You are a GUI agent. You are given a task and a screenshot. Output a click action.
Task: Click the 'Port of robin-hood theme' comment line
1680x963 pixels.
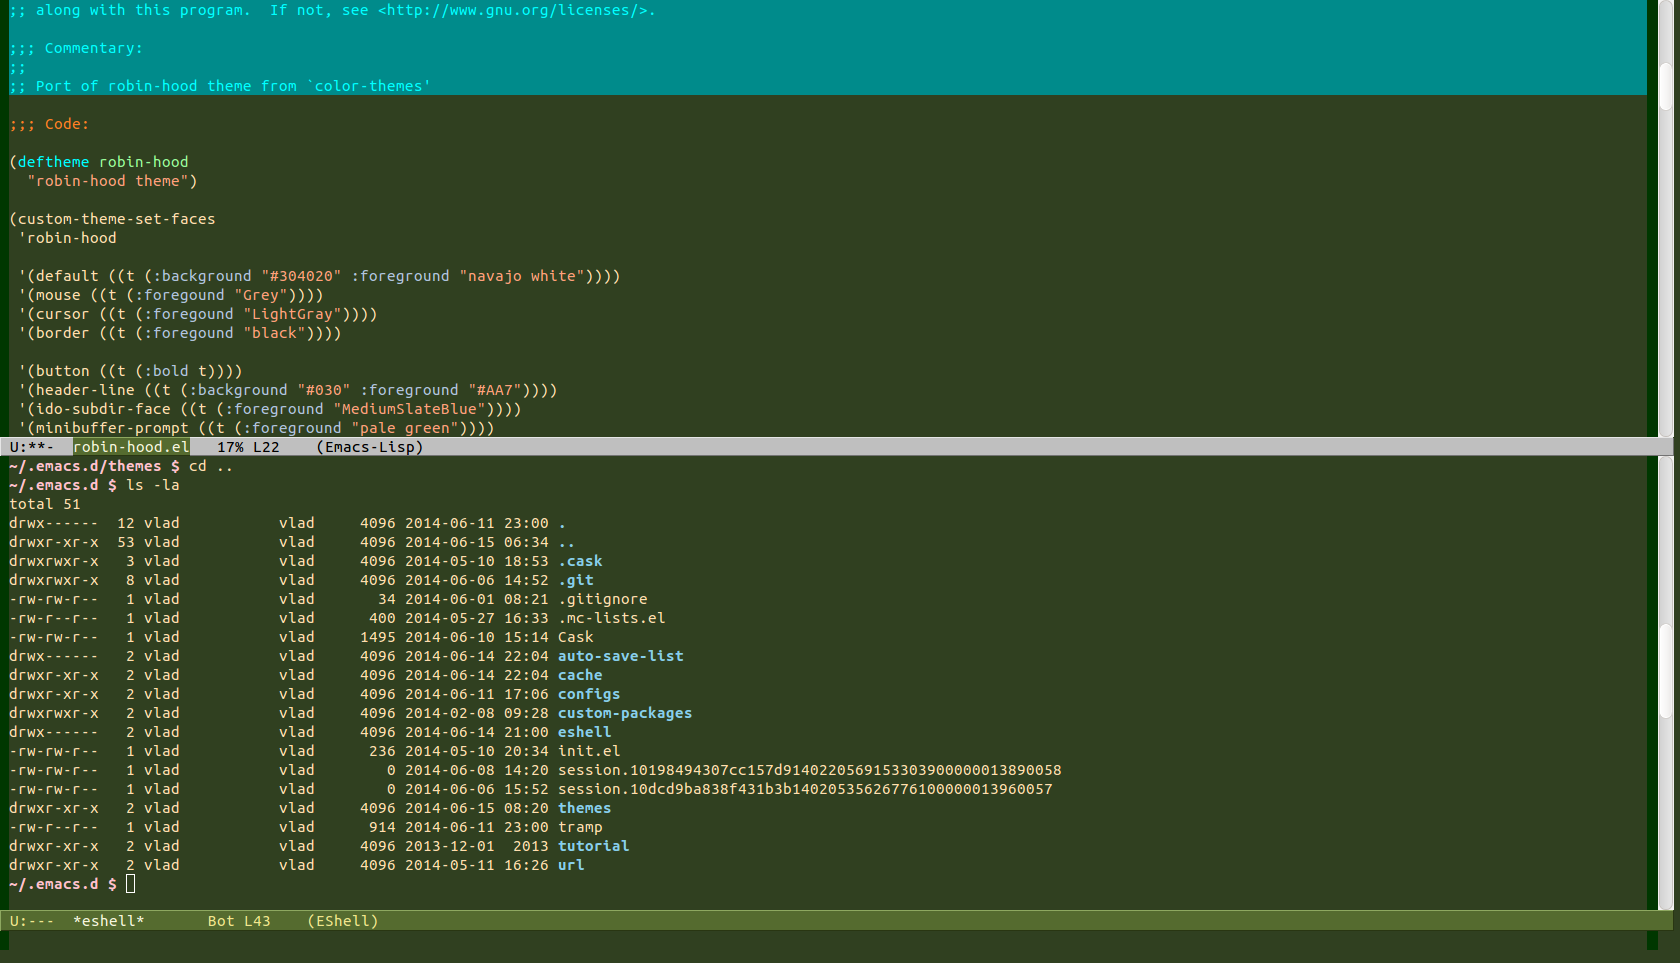point(220,86)
